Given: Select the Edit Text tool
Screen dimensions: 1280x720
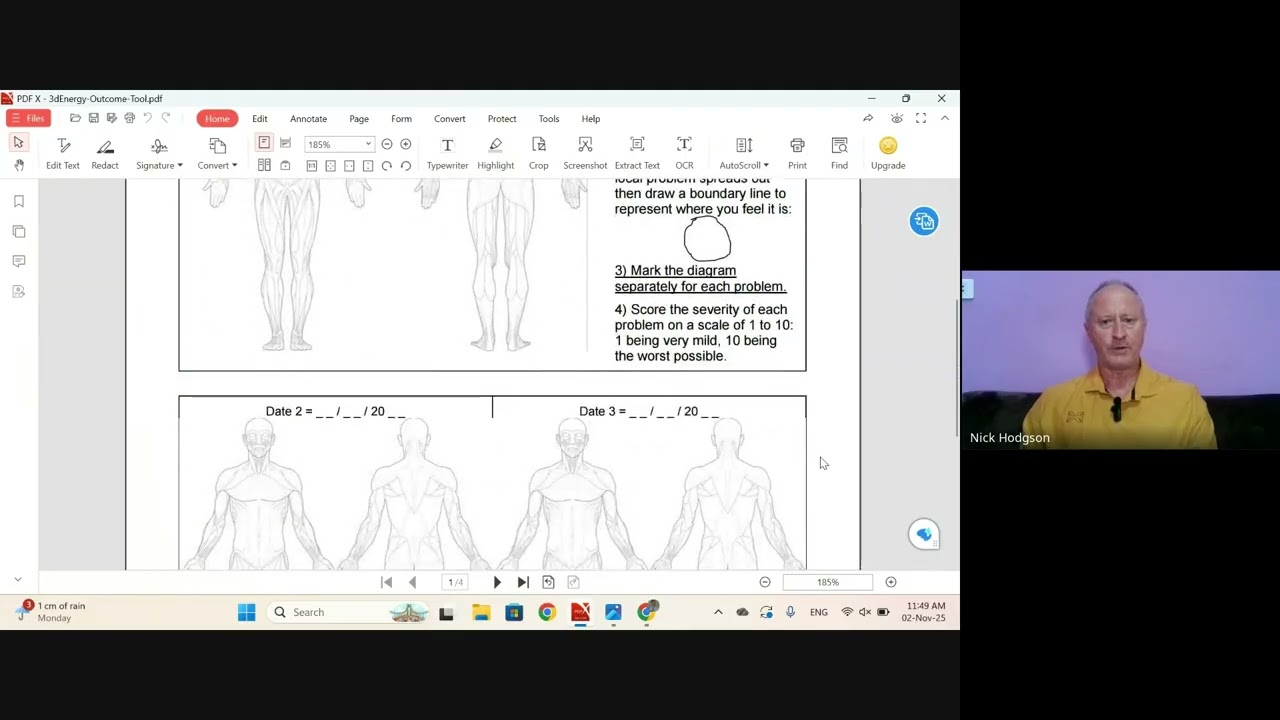Looking at the screenshot, I should pos(63,154).
